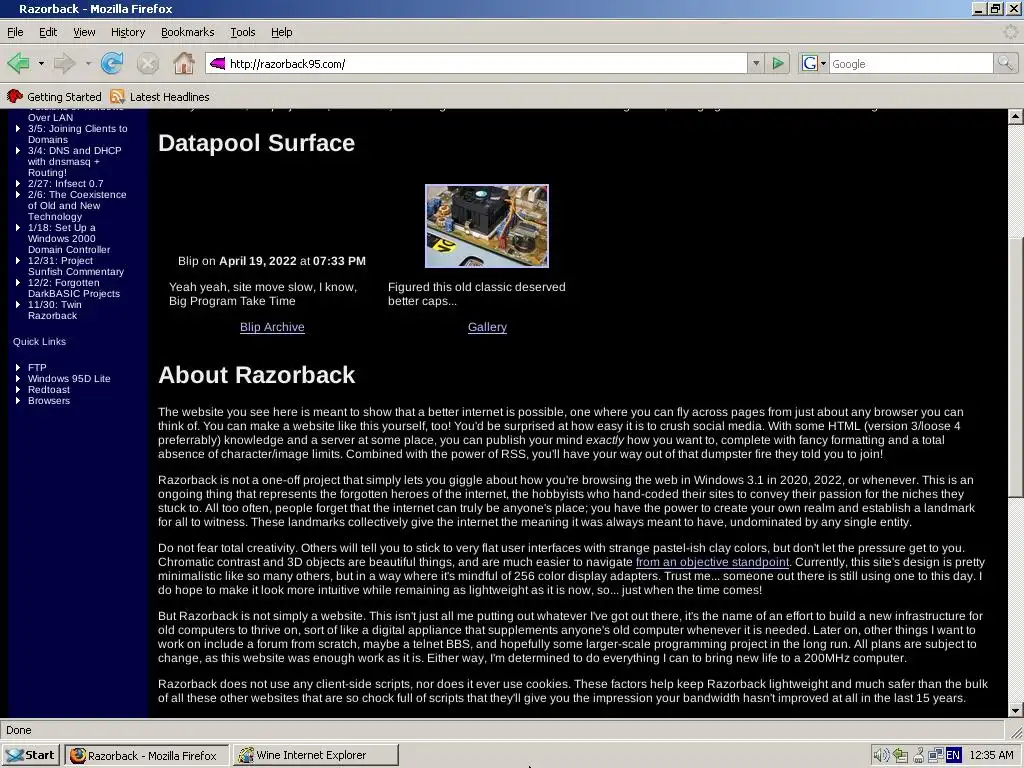Click the razorback95 site favicon
1024x768 pixels.
coord(217,63)
